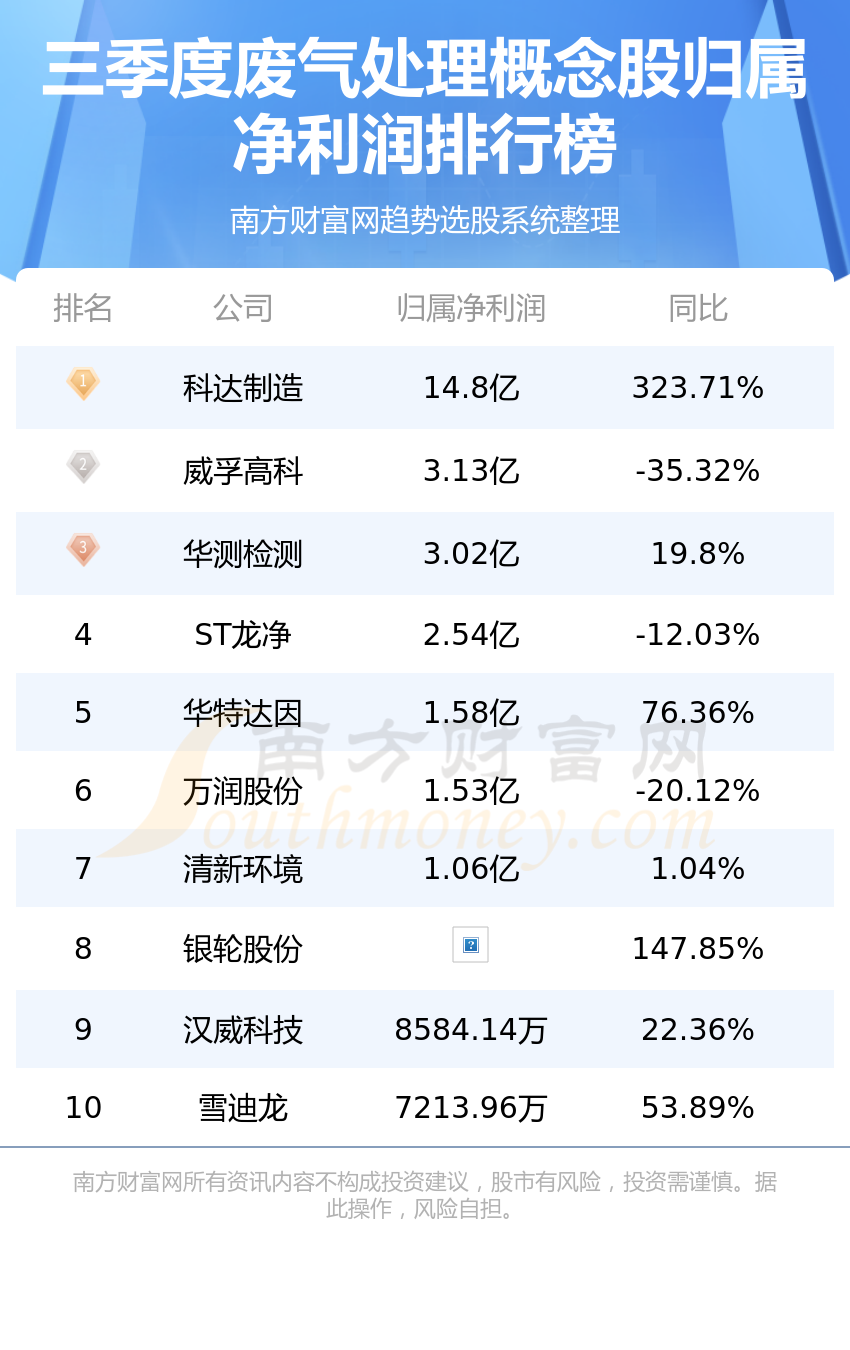Viewport: 850px width, 1350px height.
Task: Select the 归属净利润 column header
Action: pos(470,308)
